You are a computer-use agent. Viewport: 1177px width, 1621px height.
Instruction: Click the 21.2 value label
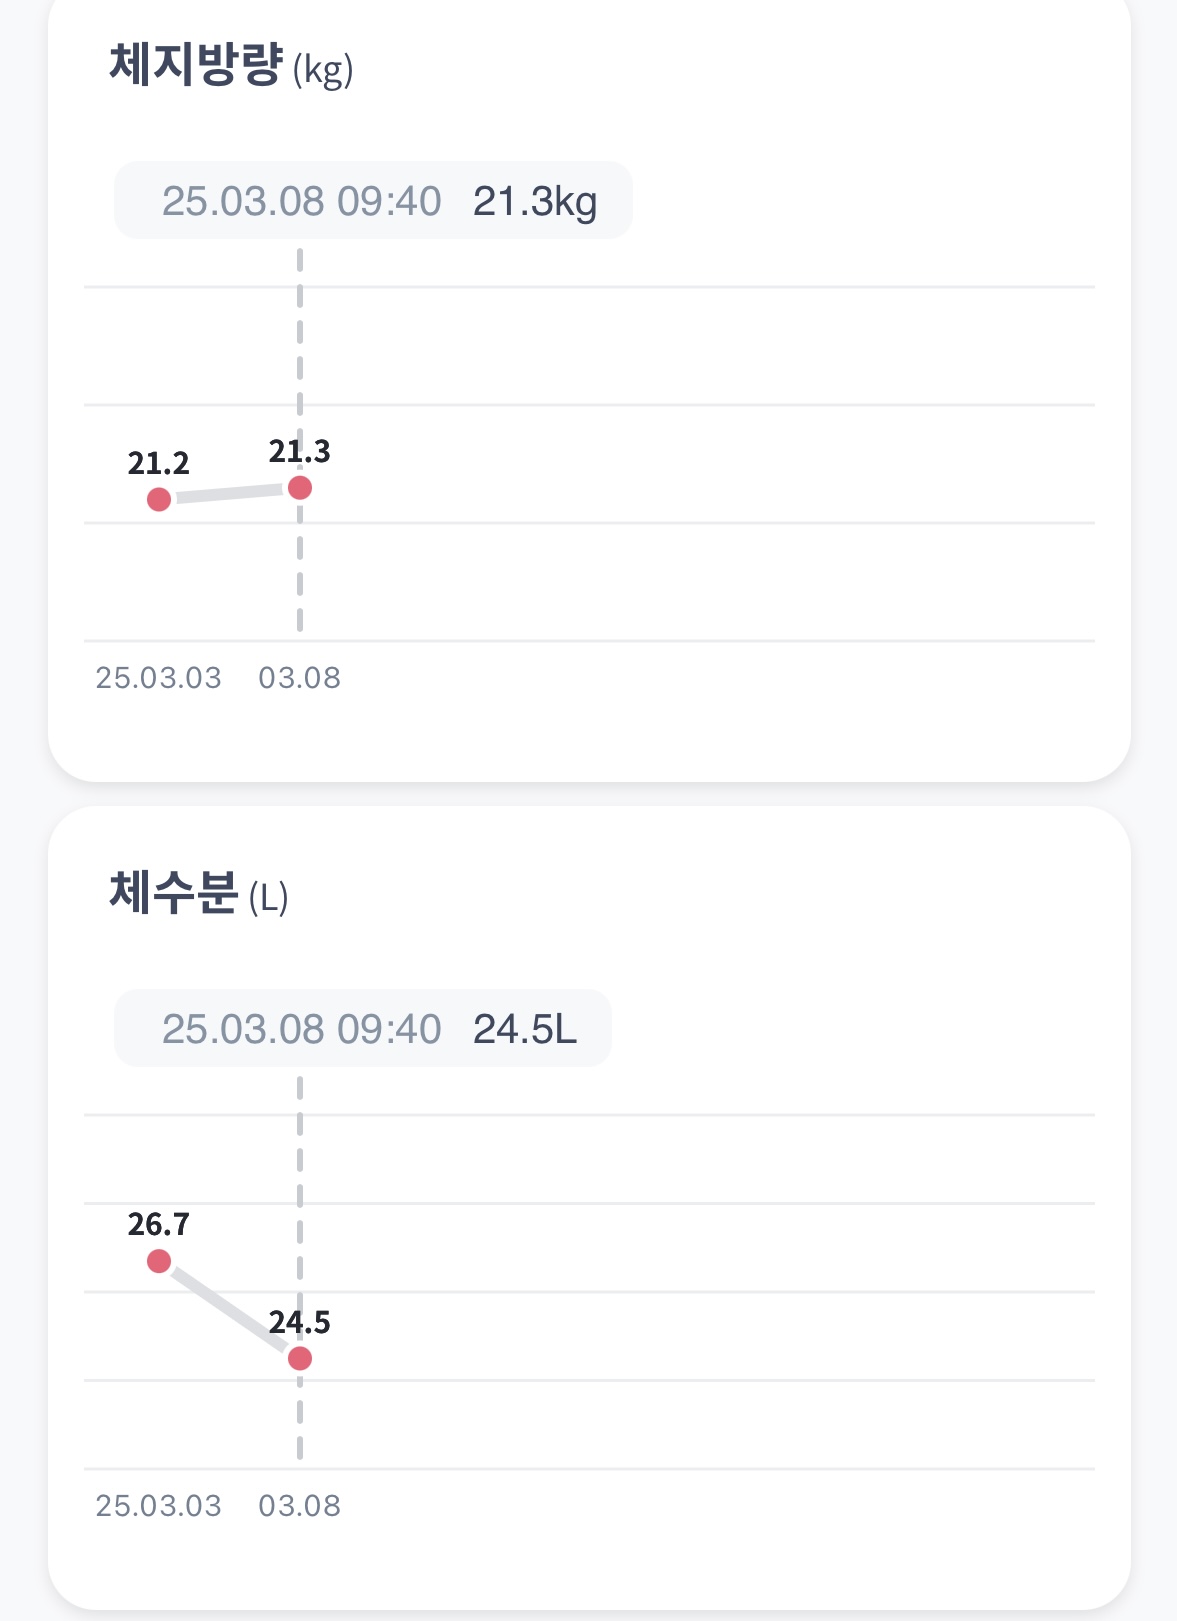(159, 463)
